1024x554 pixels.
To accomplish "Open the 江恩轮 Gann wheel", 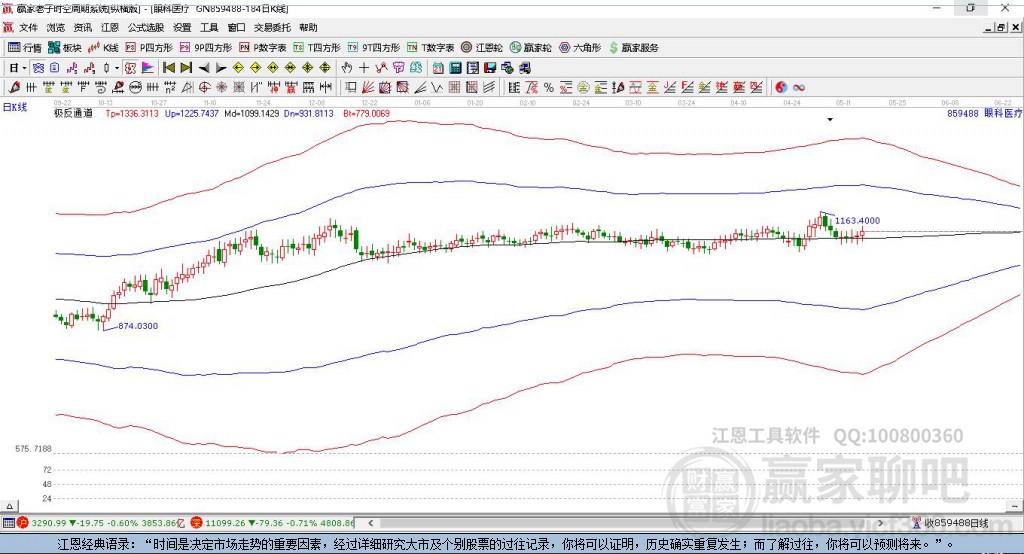I will click(x=482, y=48).
